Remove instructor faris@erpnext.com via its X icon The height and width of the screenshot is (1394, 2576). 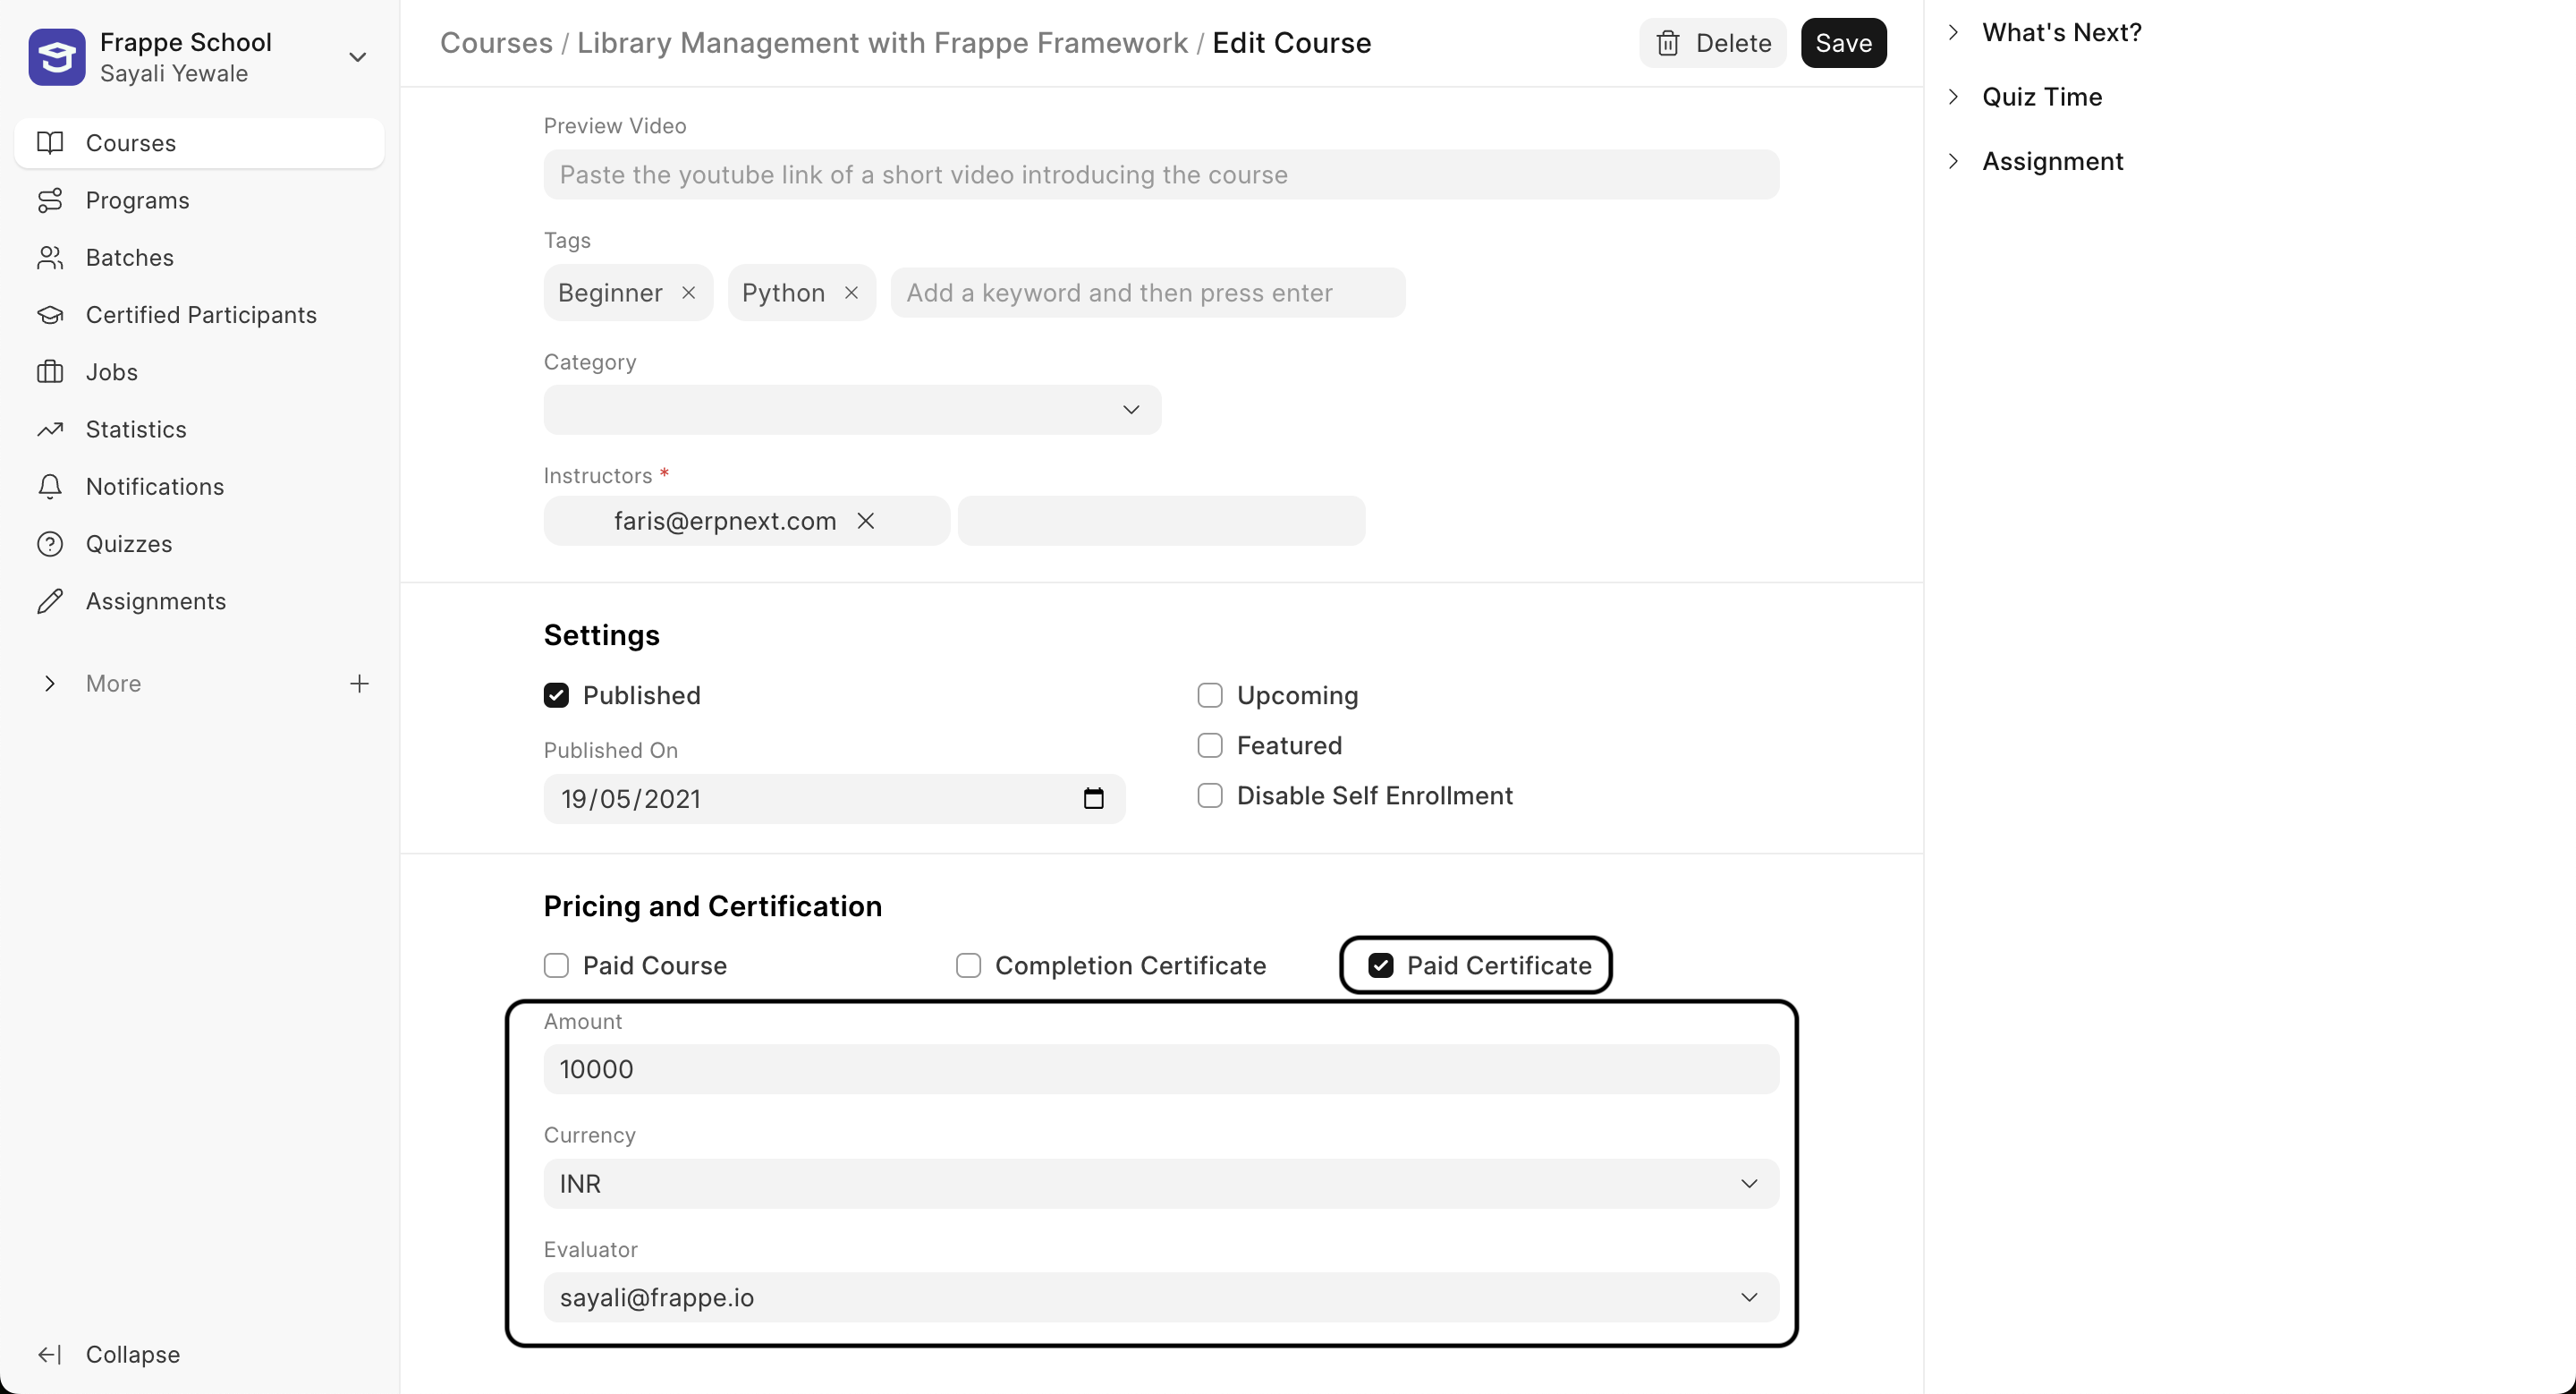866,521
